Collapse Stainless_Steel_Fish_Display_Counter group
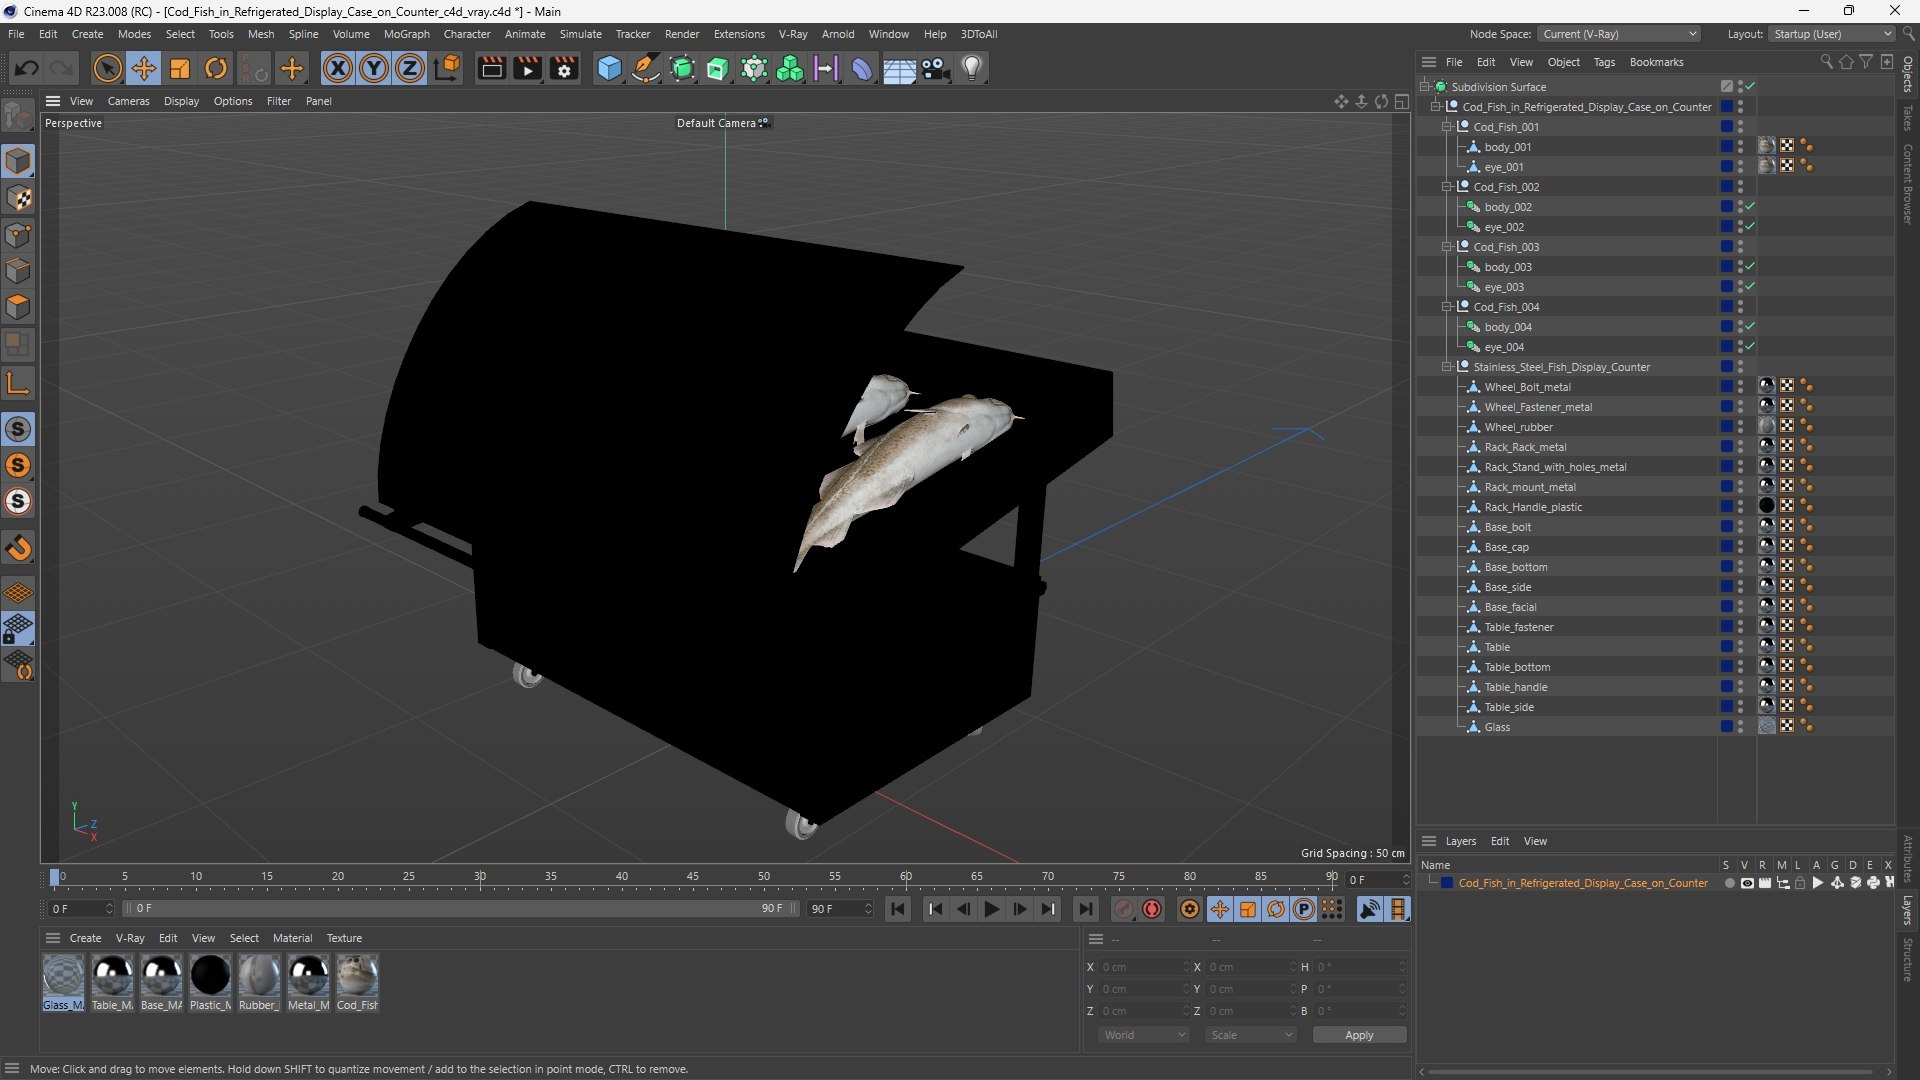The width and height of the screenshot is (1920, 1080). pyautogui.click(x=1446, y=367)
